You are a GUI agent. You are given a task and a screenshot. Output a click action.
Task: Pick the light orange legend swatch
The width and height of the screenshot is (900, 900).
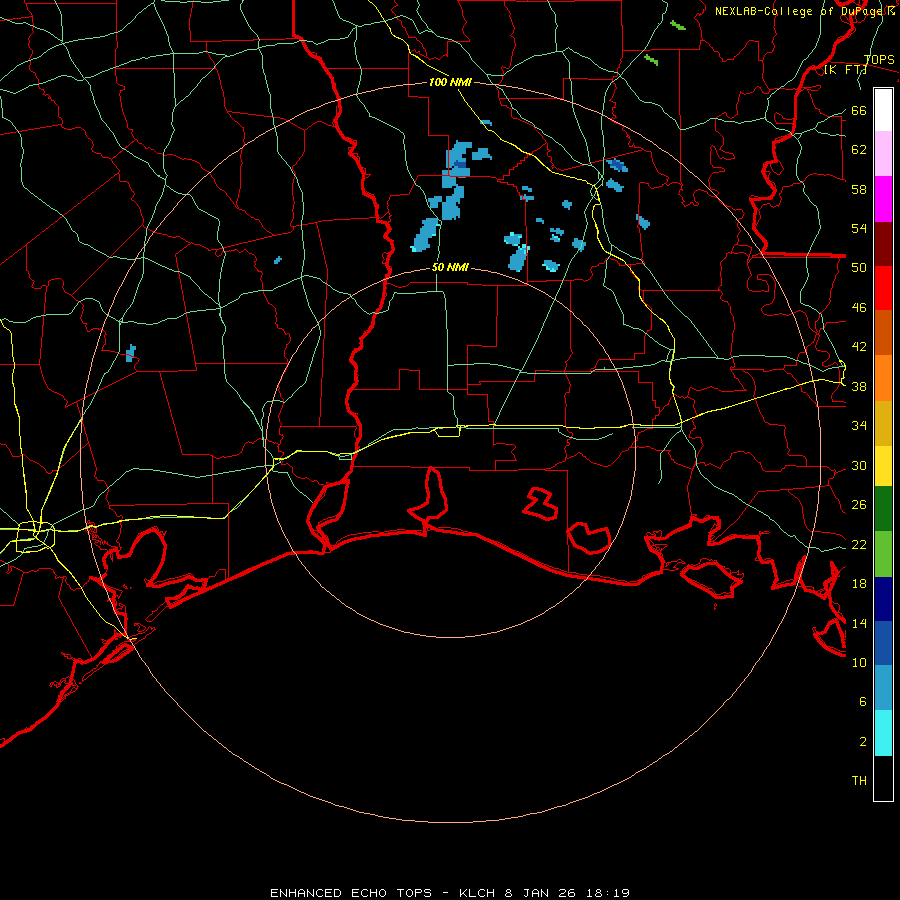[x=883, y=378]
